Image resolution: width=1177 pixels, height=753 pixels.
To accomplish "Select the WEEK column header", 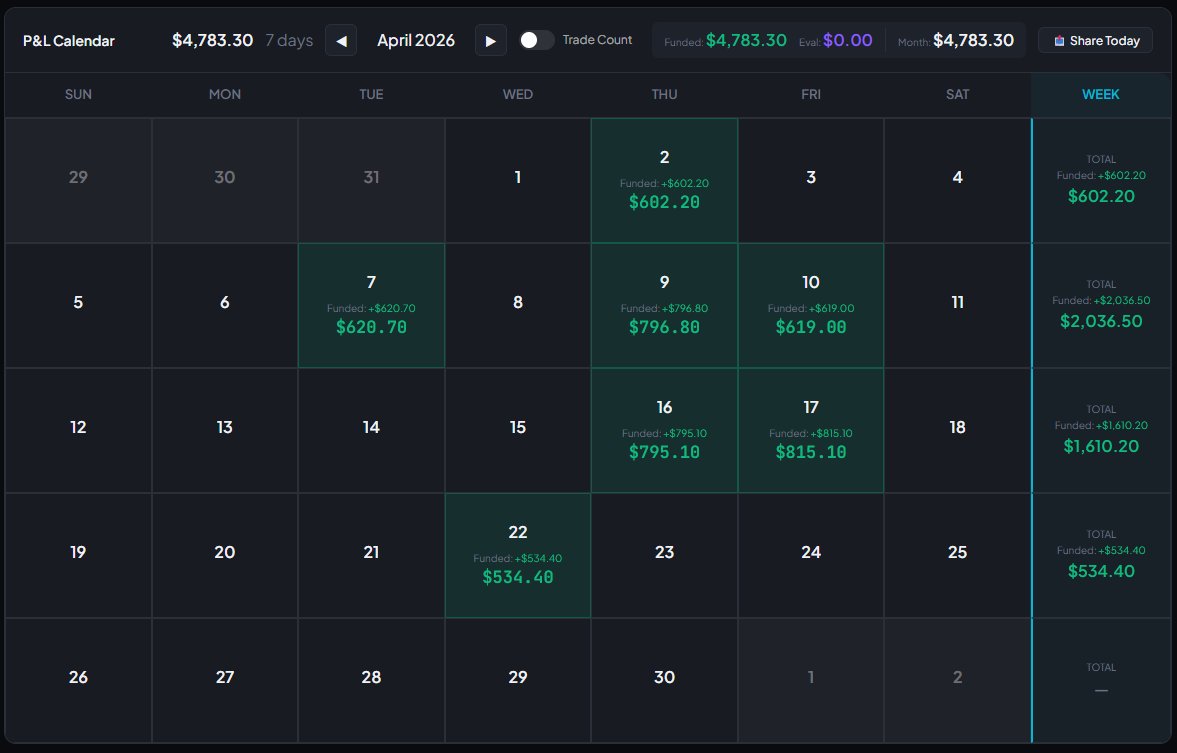I will pos(1100,95).
